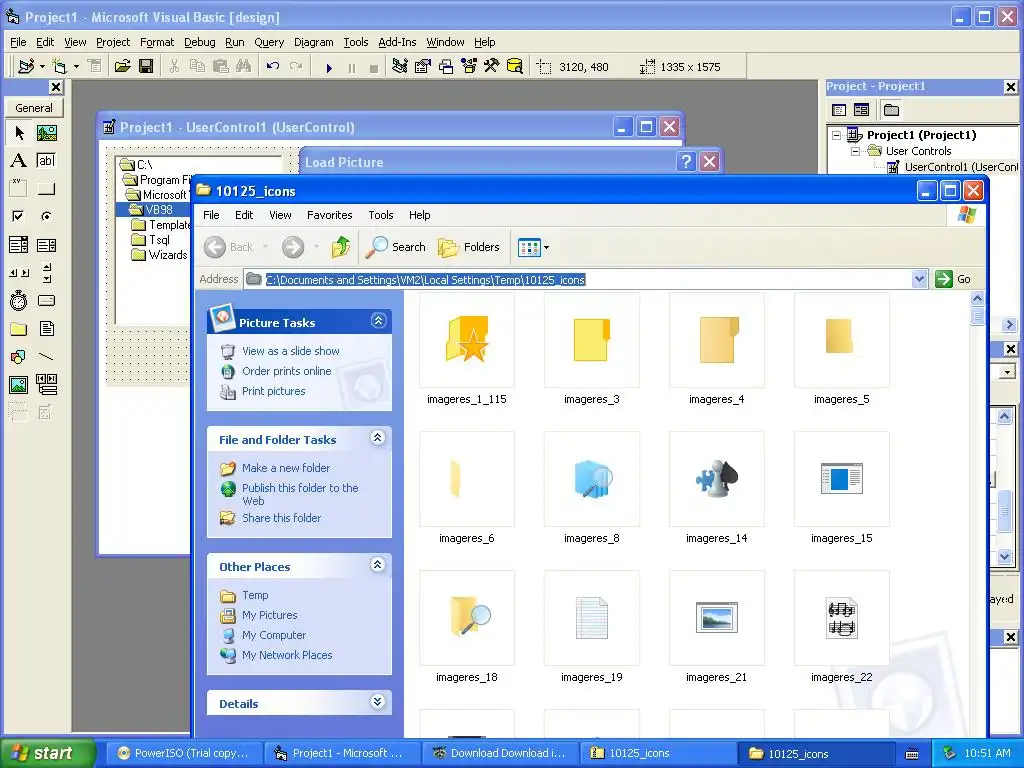This screenshot has height=768, width=1024.
Task: Click View Code in Project panel
Action: coord(839,110)
